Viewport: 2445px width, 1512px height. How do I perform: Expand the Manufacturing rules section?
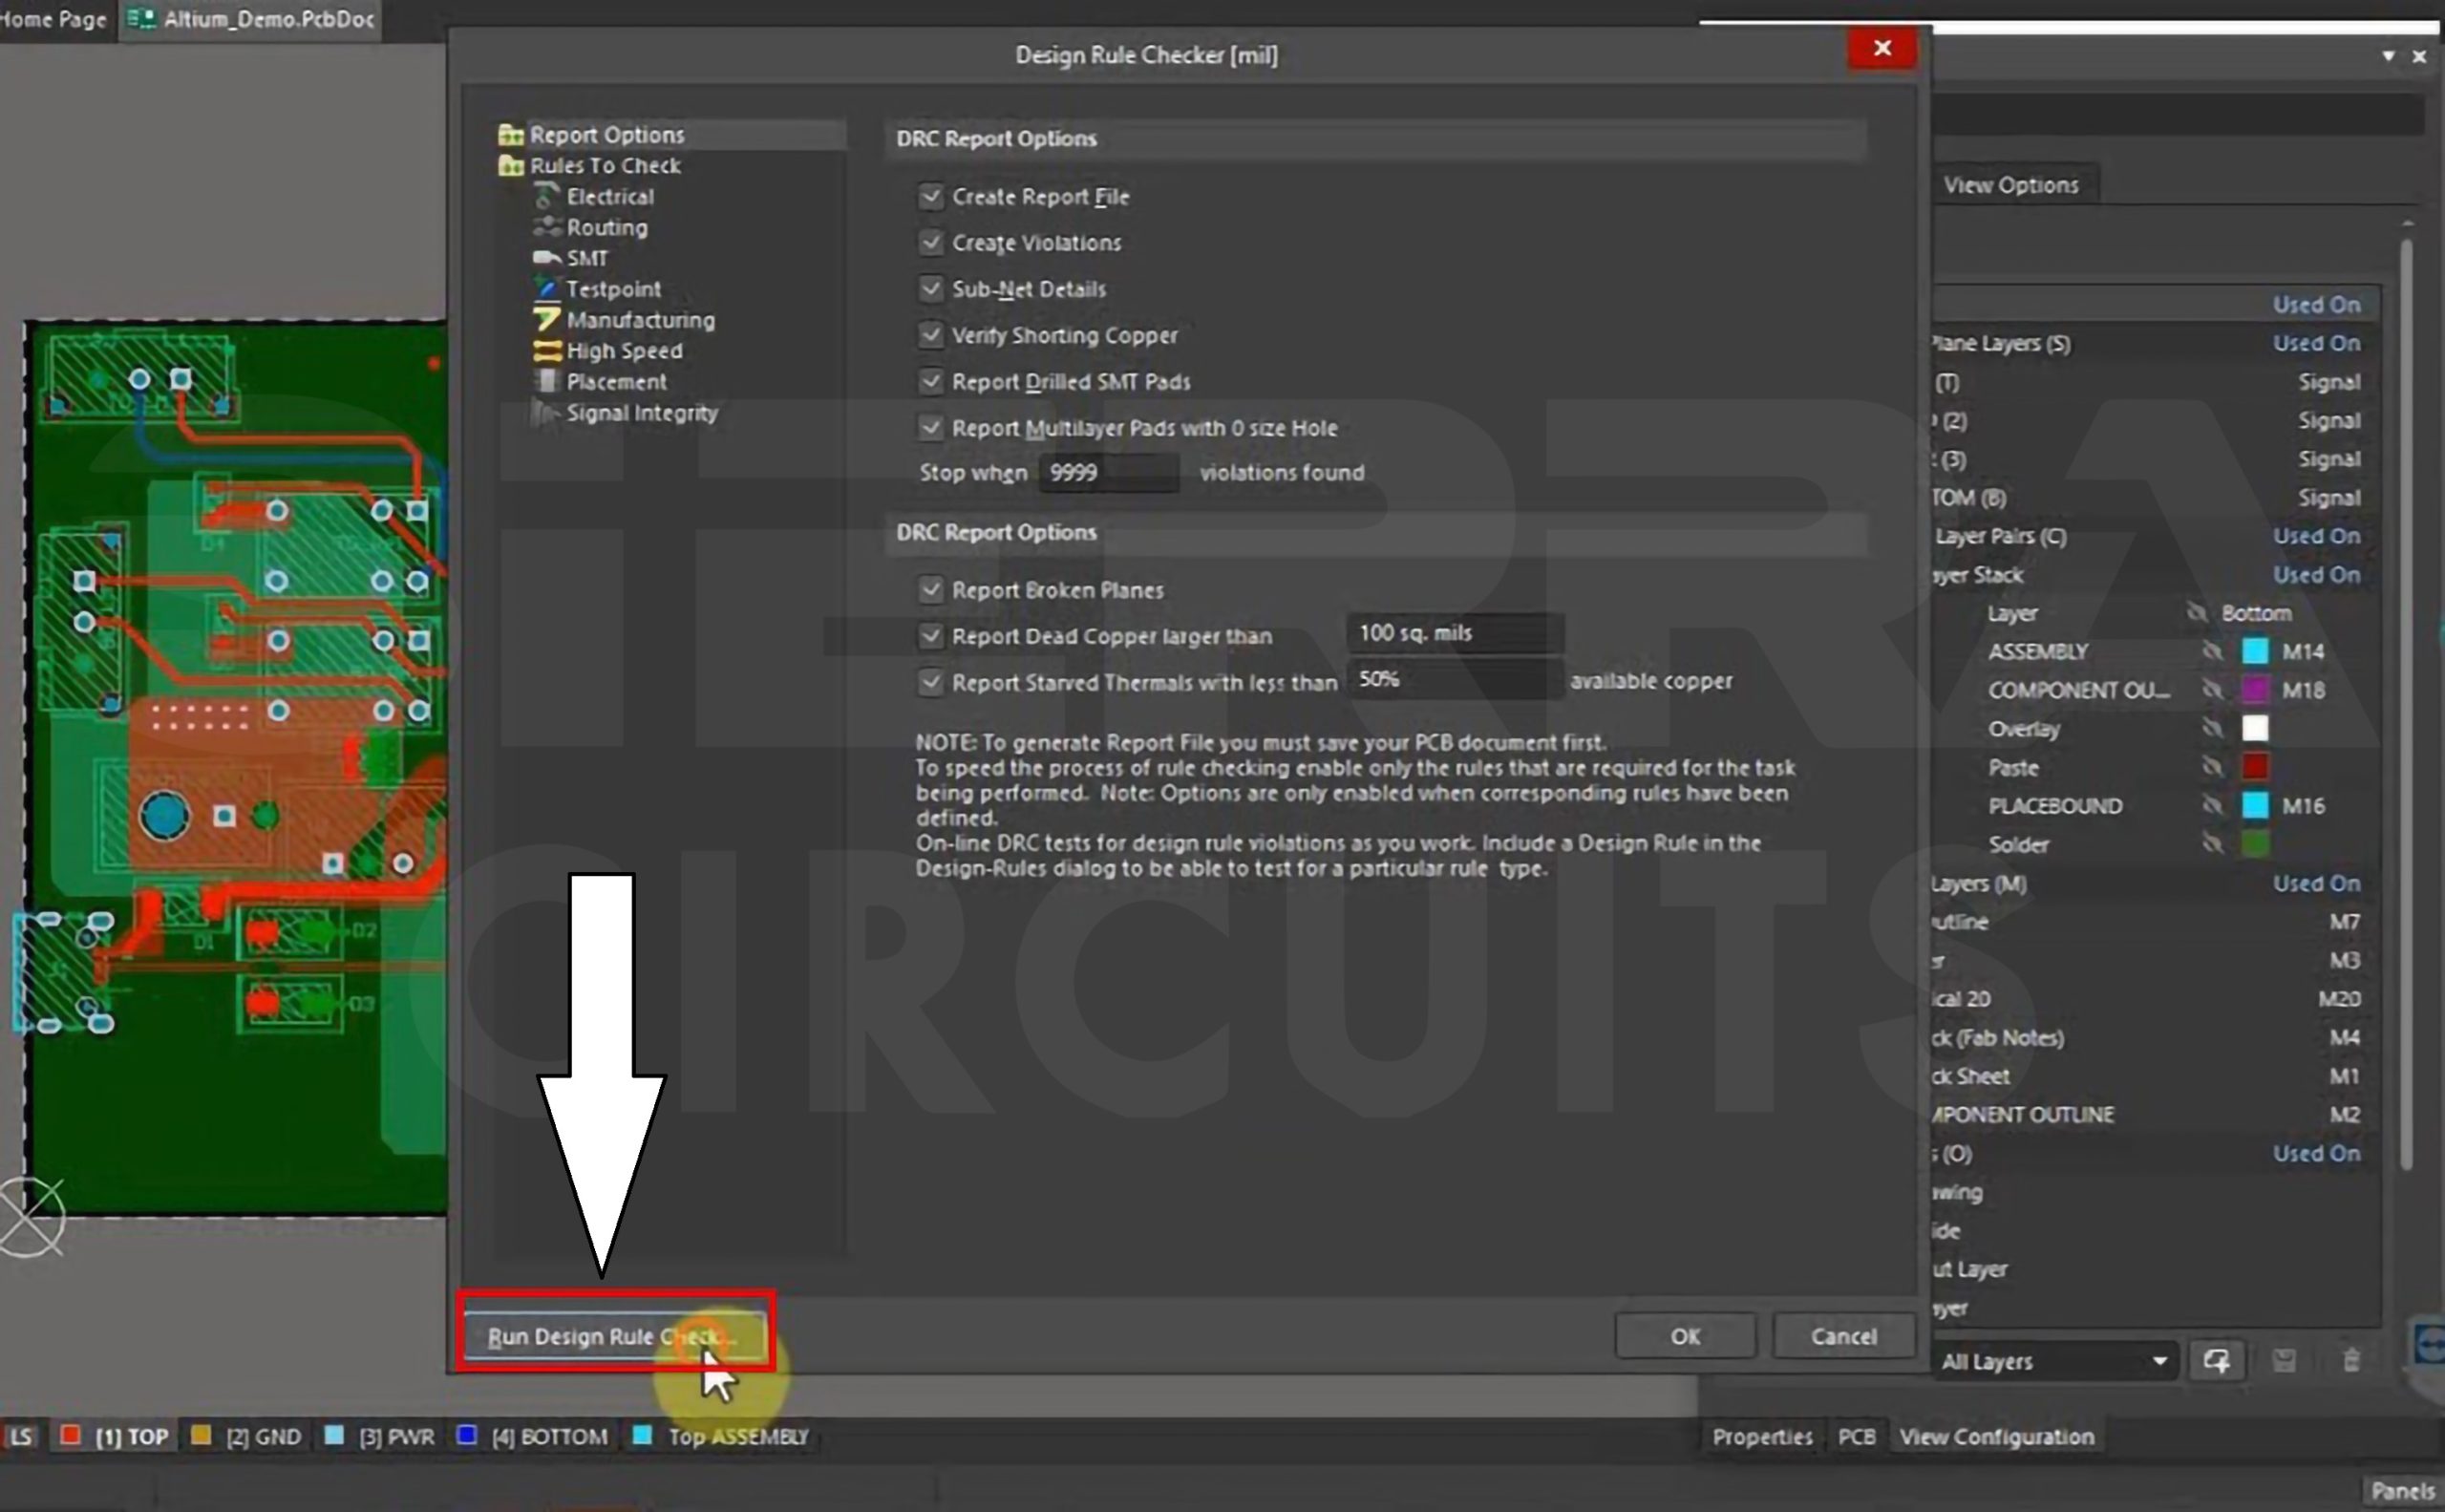click(639, 320)
